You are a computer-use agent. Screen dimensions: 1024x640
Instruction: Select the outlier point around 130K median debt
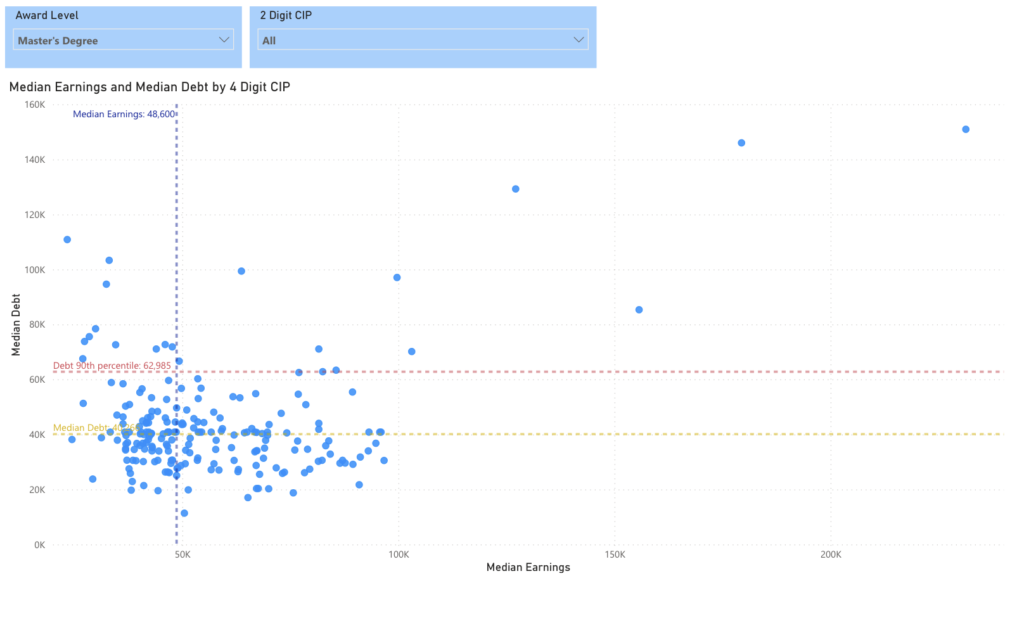[516, 187]
